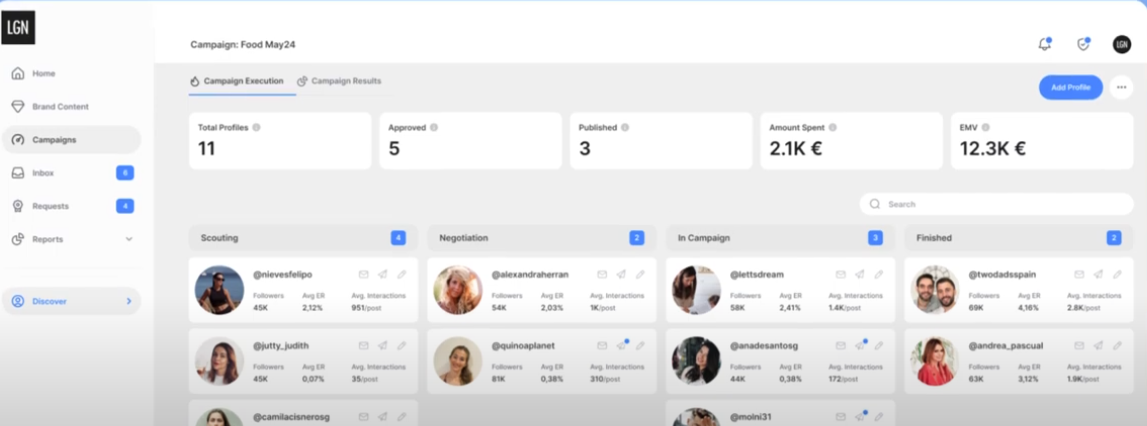Viewport: 1147px width, 426px height.
Task: Click the Finished column count badge
Action: pyautogui.click(x=1113, y=238)
